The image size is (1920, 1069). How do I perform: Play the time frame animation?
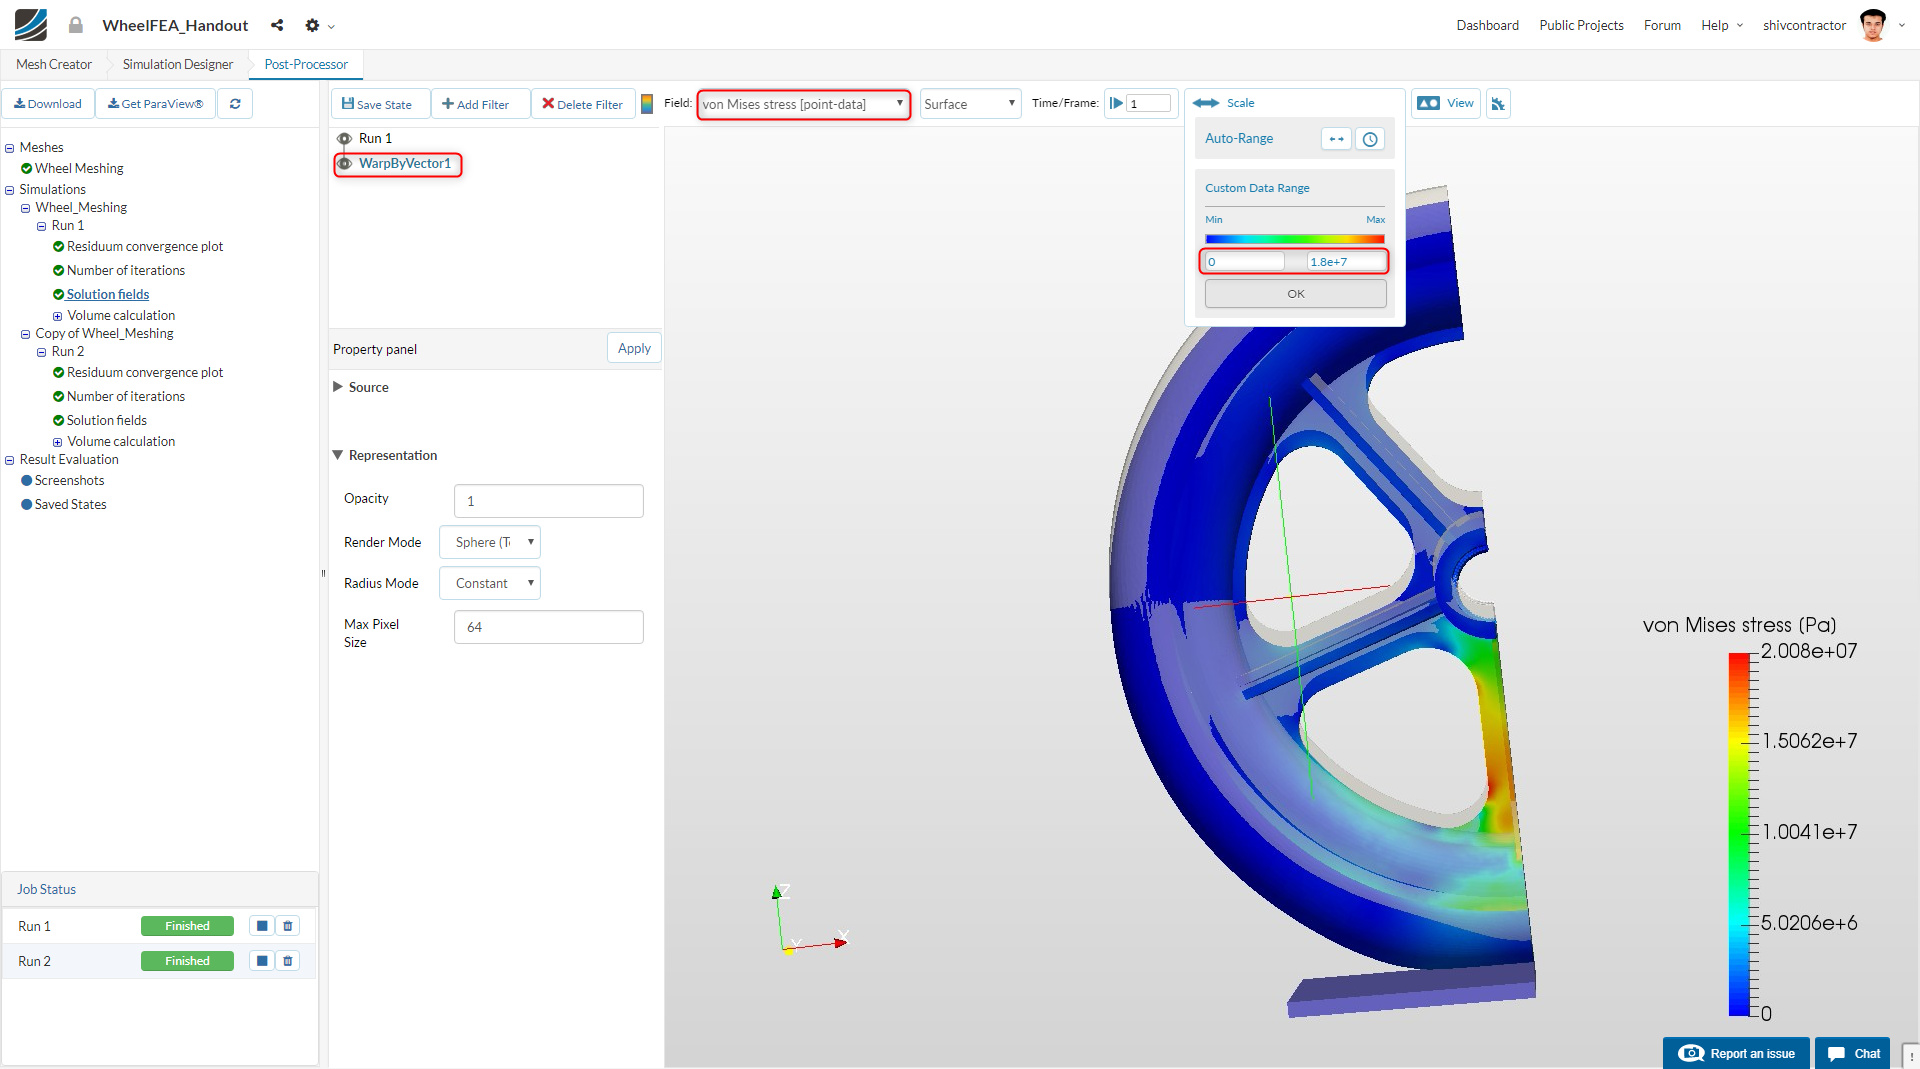tap(1116, 103)
